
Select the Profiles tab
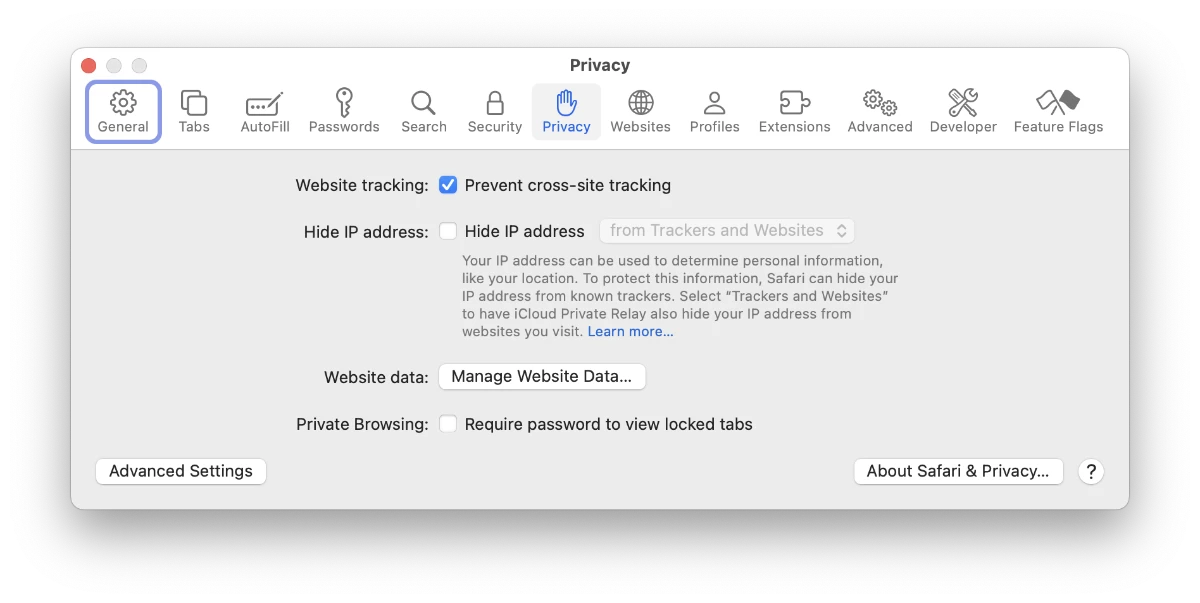coord(714,110)
